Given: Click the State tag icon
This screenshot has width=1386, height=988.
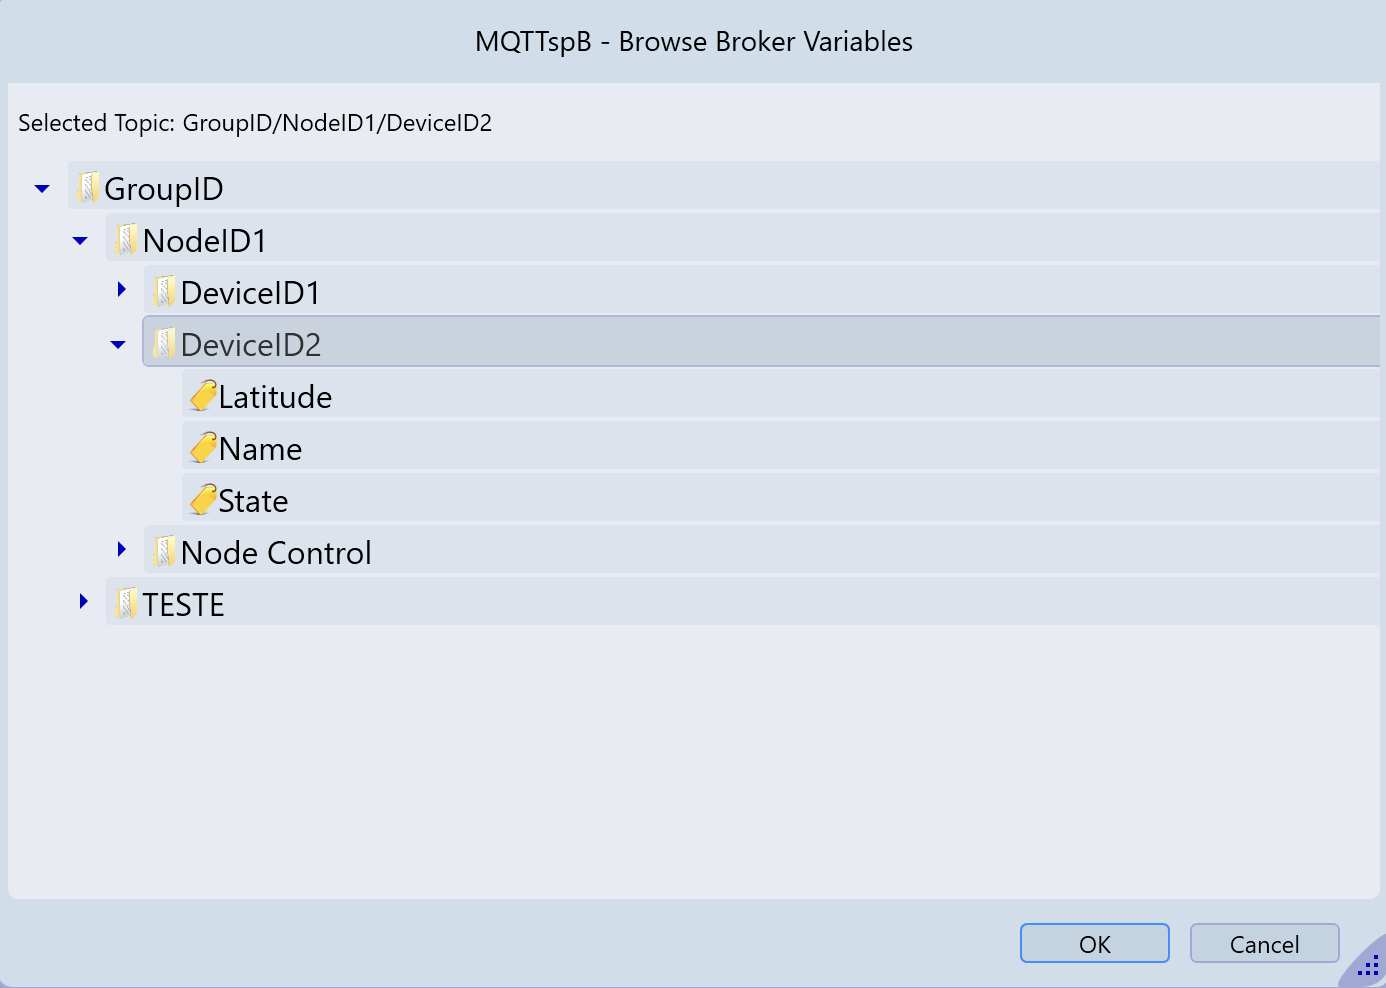Looking at the screenshot, I should tap(204, 499).
